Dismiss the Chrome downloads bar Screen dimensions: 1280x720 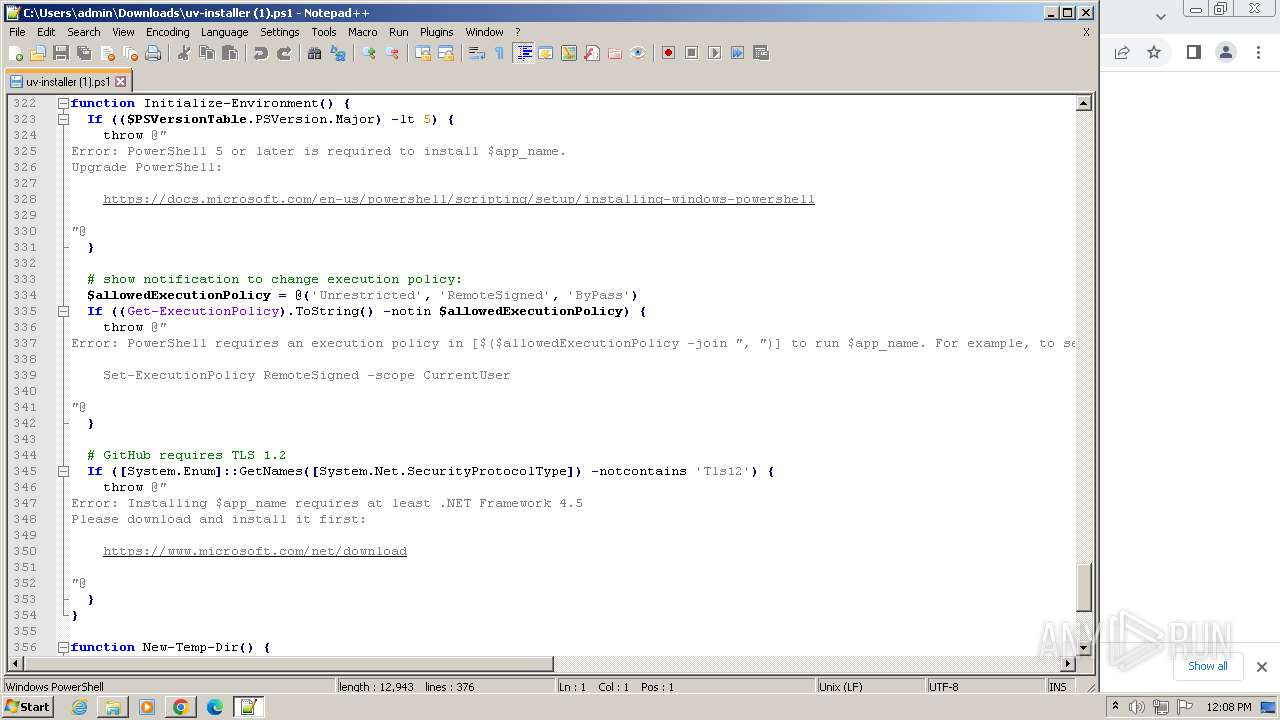[1262, 667]
